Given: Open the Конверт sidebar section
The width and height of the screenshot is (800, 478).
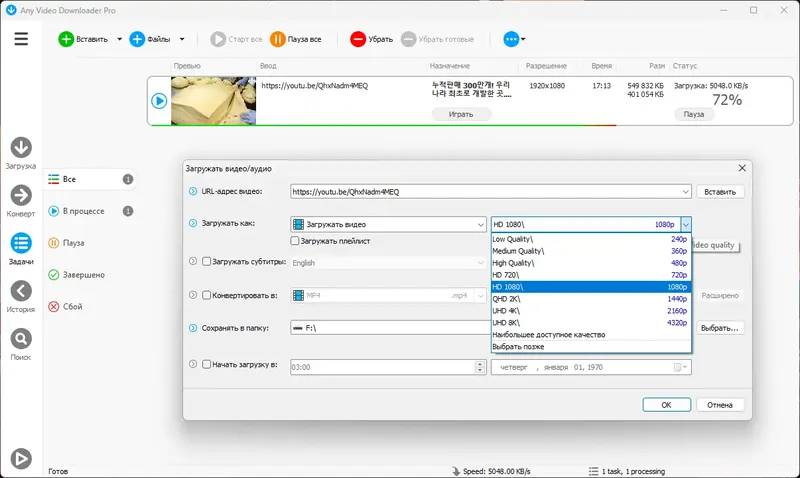Looking at the screenshot, I should click(21, 201).
